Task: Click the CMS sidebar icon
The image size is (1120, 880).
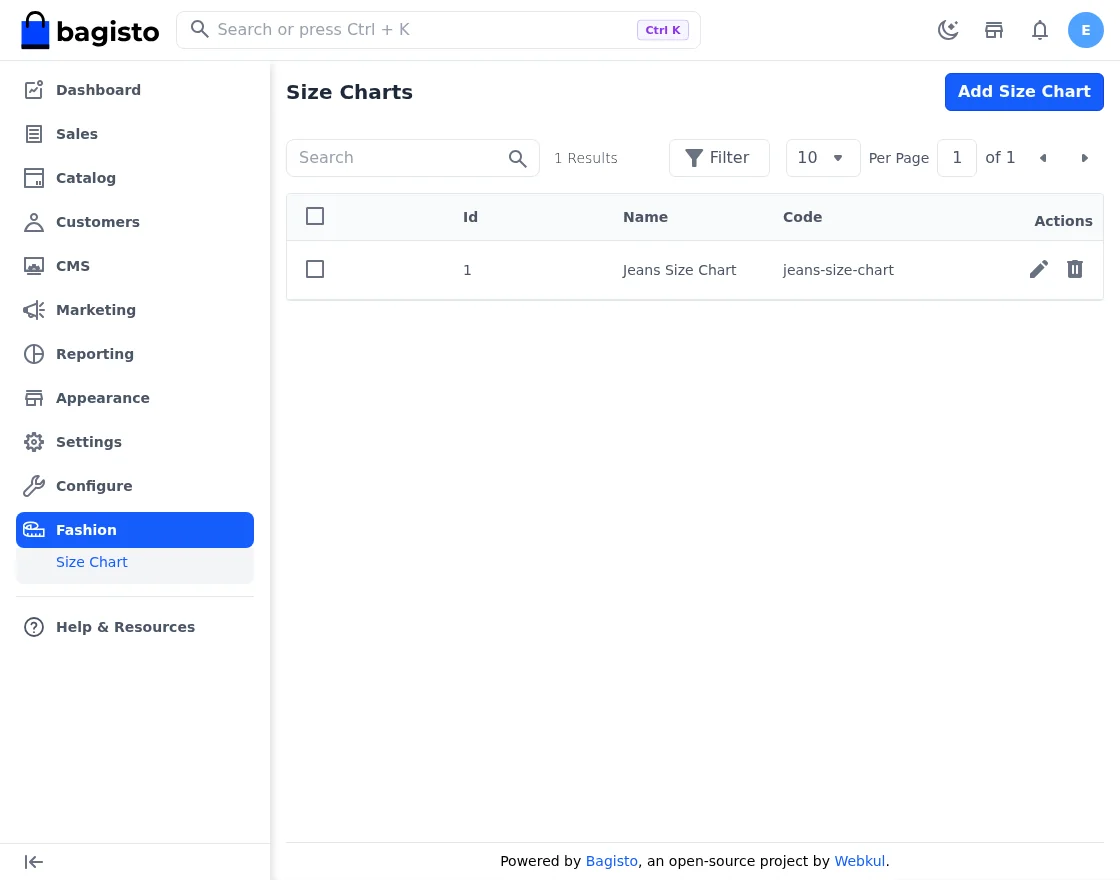Action: coord(34,266)
